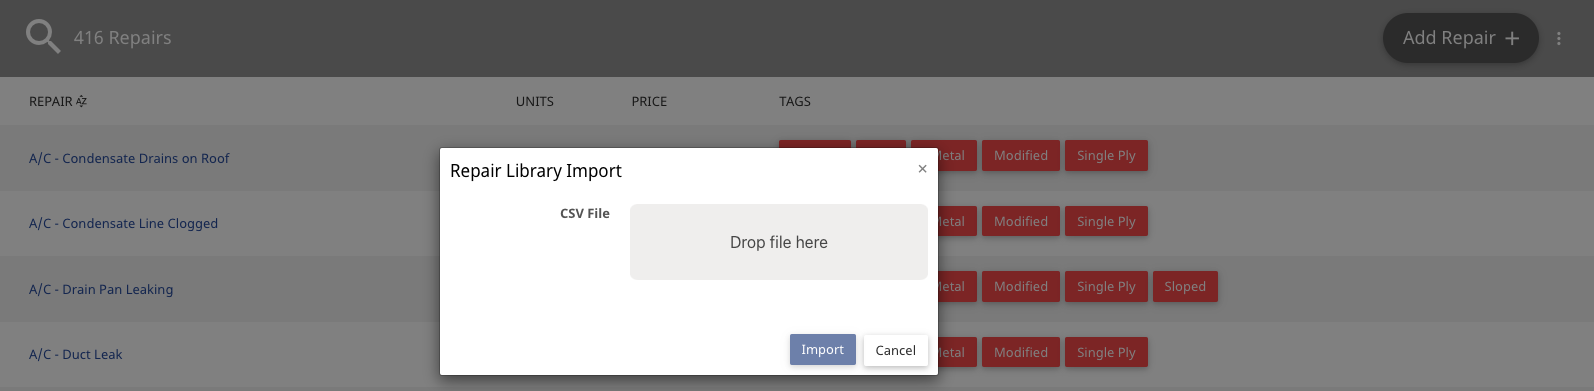Image resolution: width=1594 pixels, height=391 pixels.
Task: Open A/C - Drain Pan Leaking repair
Action: pos(101,289)
